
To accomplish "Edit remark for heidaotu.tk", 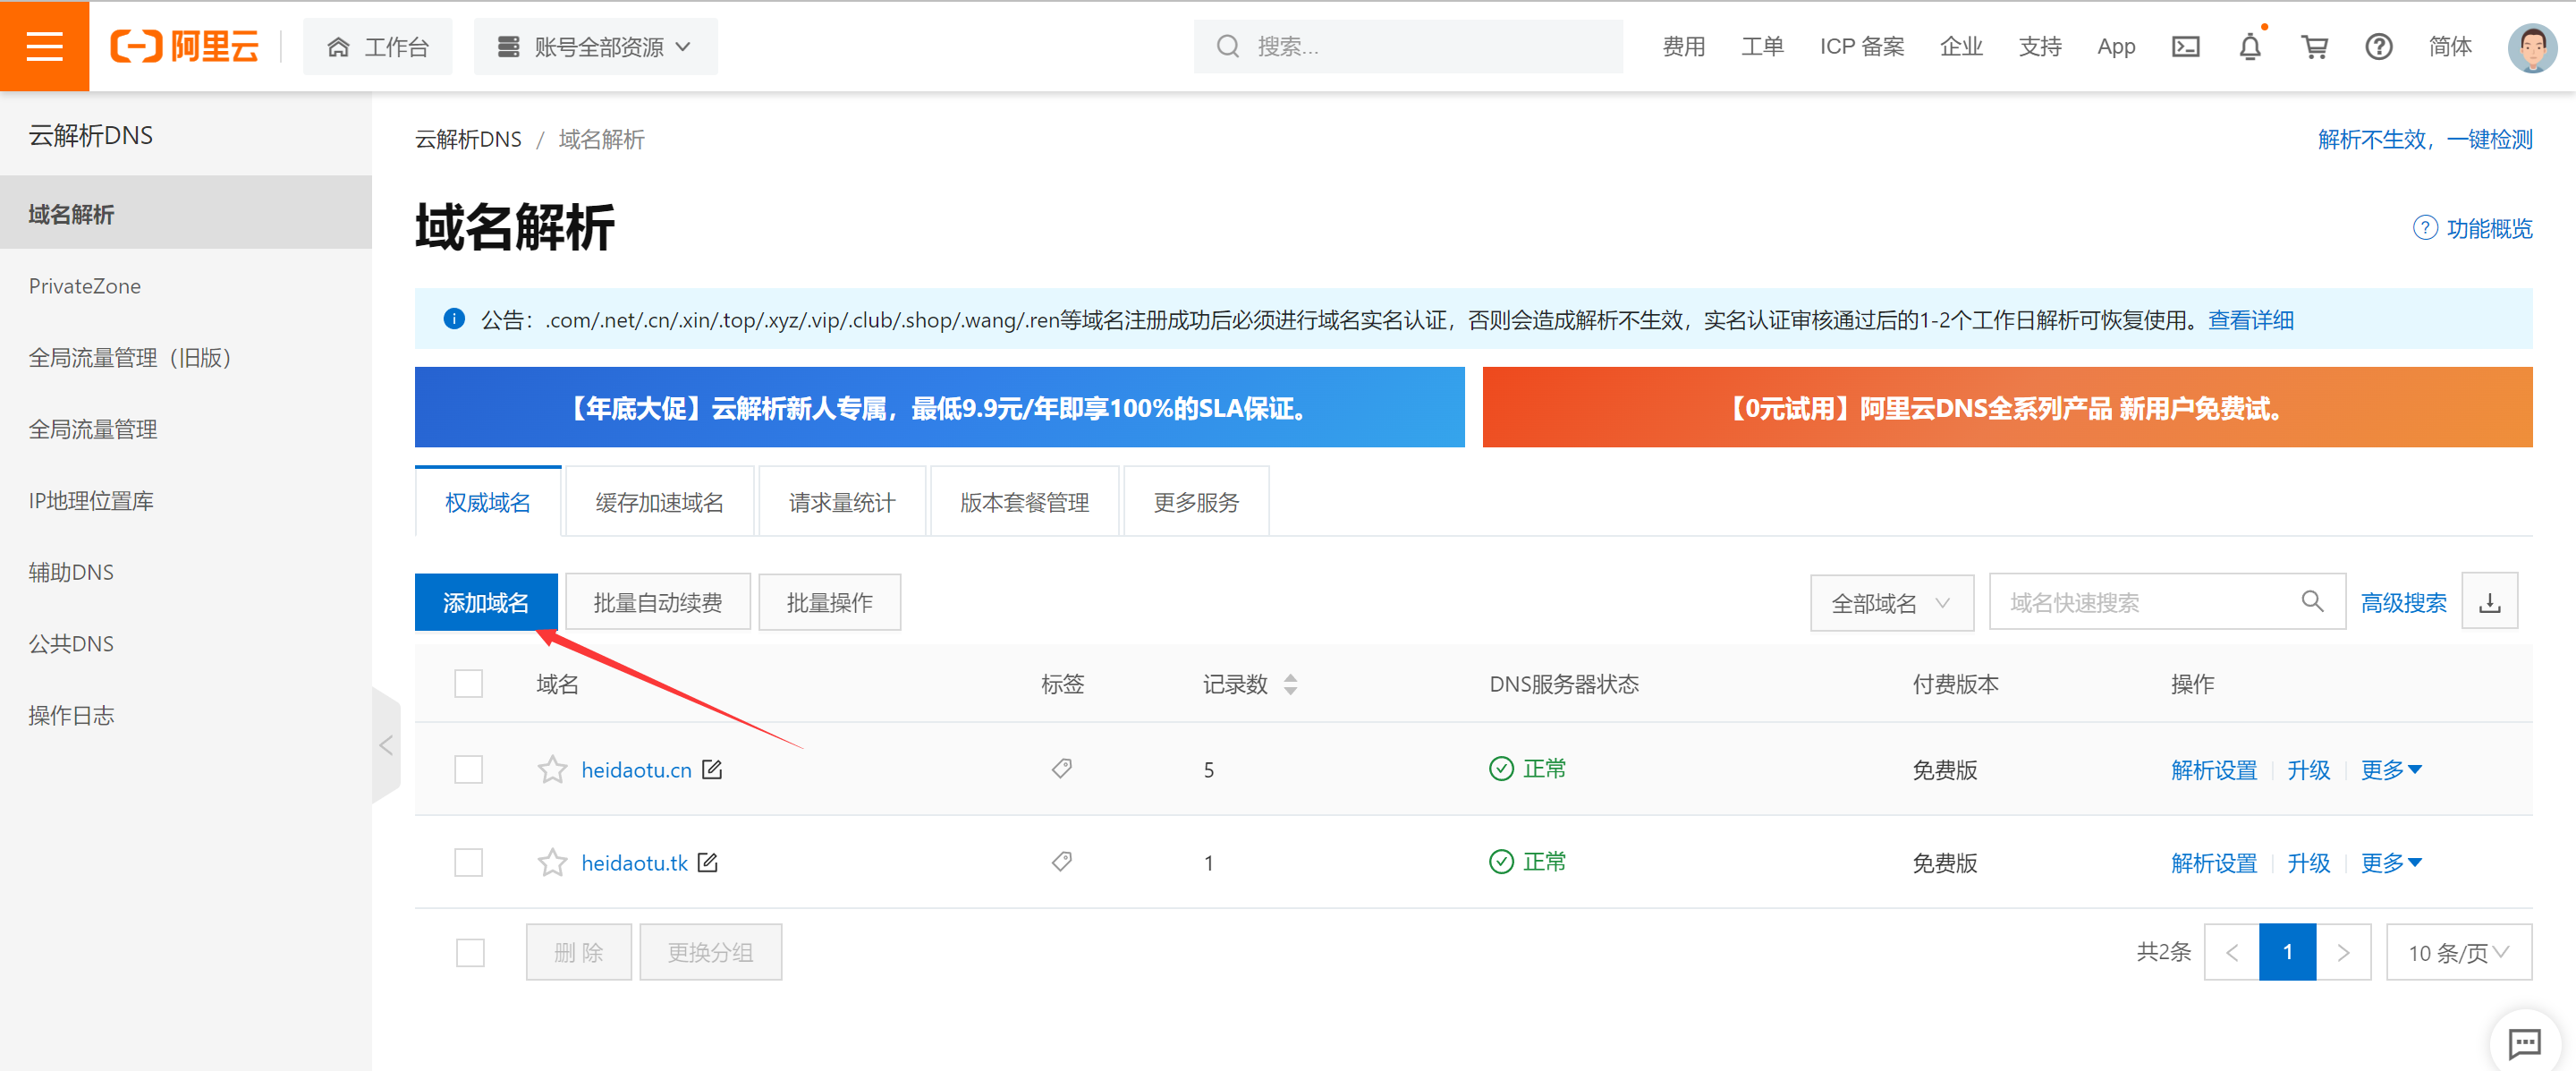I will pyautogui.click(x=708, y=862).
